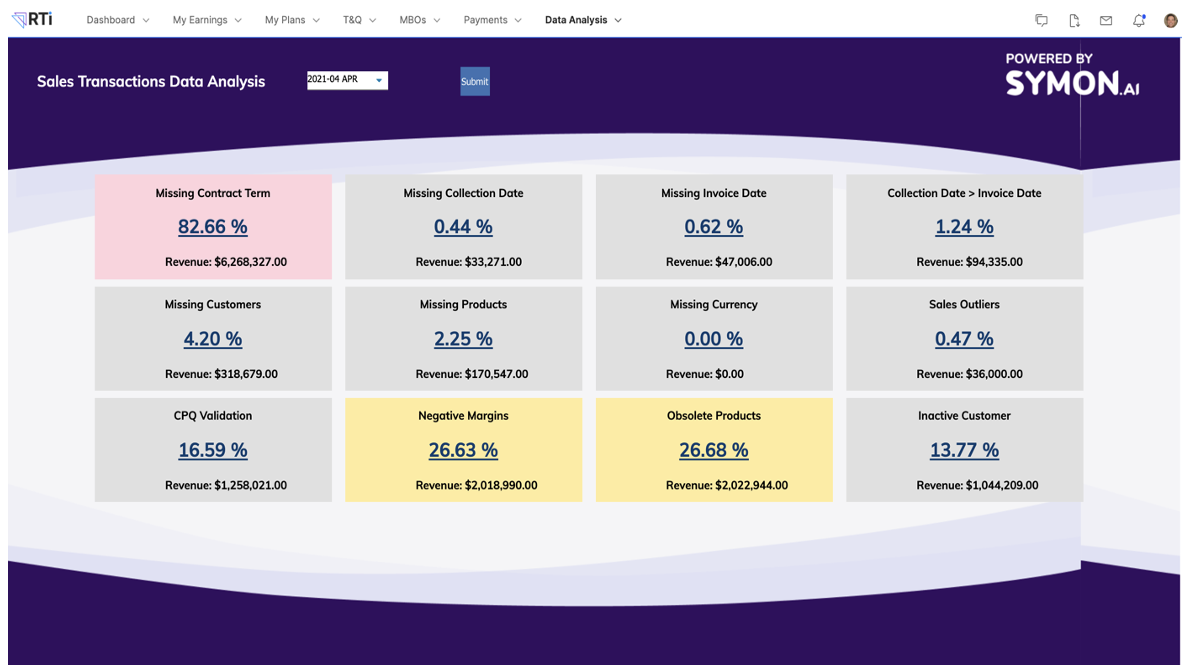1182x666 pixels.
Task: Click the Submit button
Action: [474, 81]
